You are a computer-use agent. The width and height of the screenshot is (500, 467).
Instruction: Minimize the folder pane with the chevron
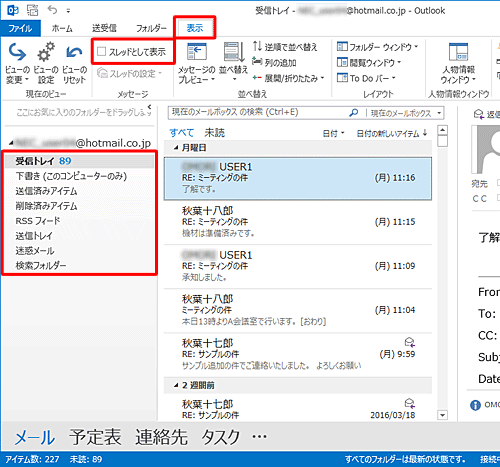149,107
